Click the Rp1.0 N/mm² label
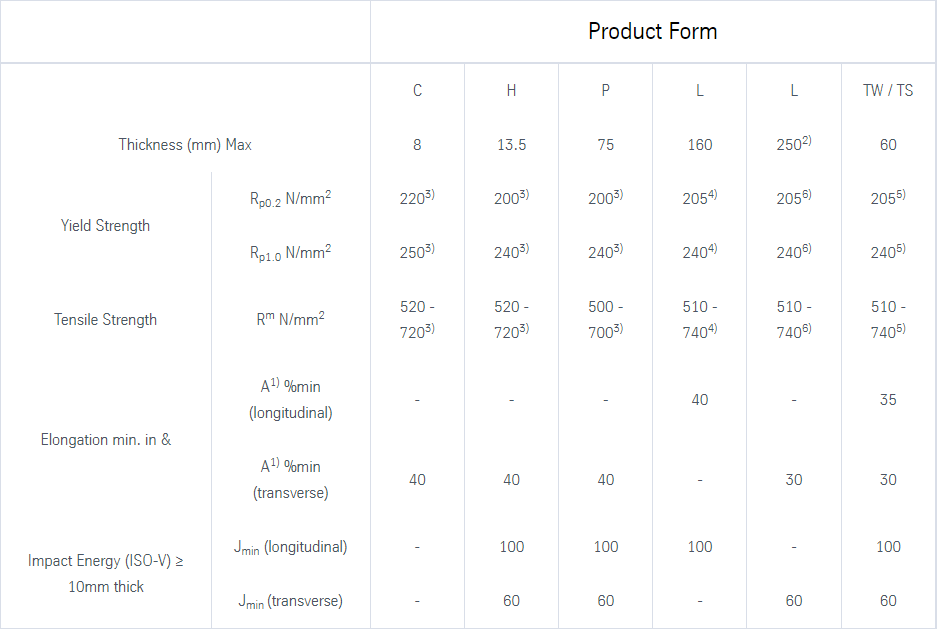 (x=290, y=253)
